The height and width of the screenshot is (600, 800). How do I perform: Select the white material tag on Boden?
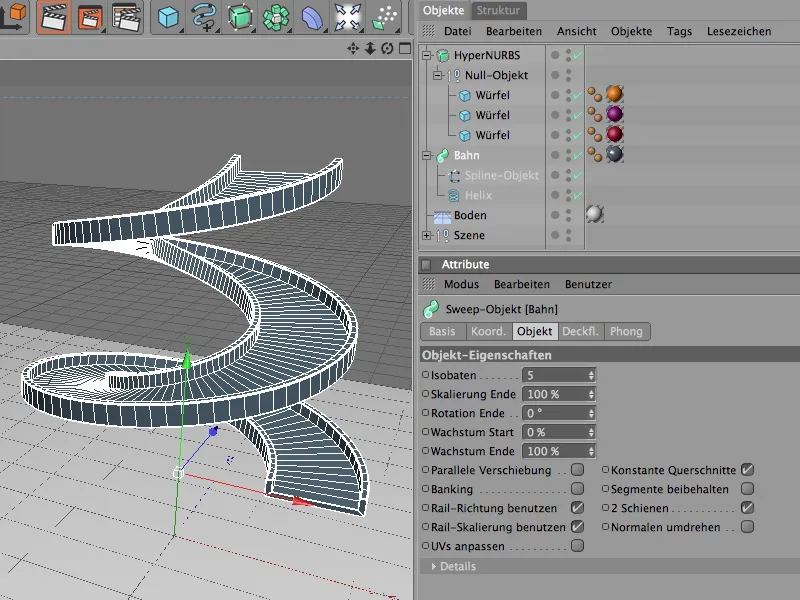click(x=594, y=214)
